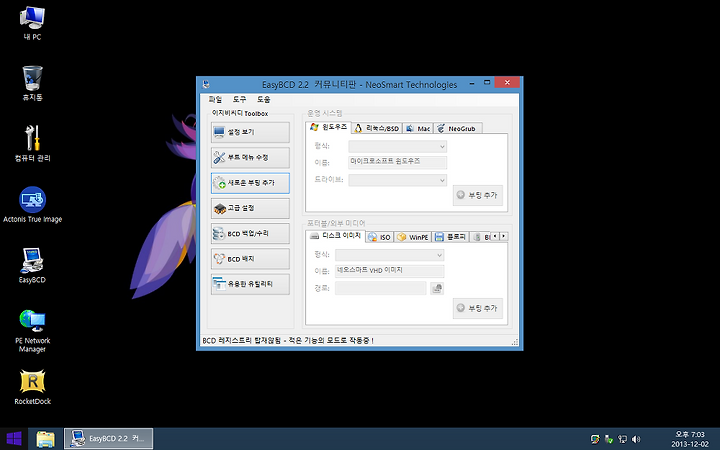Viewport: 720px width, 450px height.
Task: Open File Explorer from taskbar
Action: [x=45, y=439]
